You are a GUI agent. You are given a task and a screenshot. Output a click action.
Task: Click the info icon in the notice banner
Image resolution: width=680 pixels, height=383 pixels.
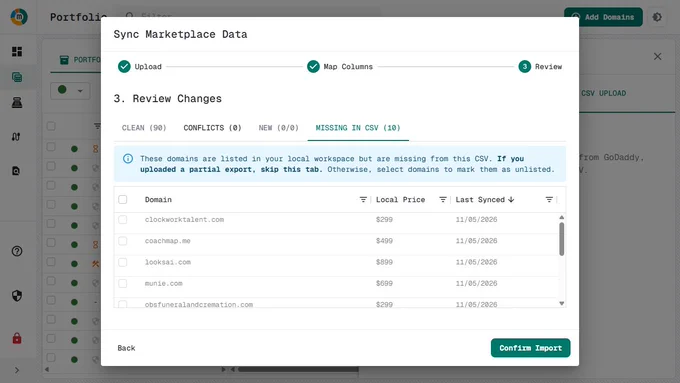pyautogui.click(x=128, y=158)
